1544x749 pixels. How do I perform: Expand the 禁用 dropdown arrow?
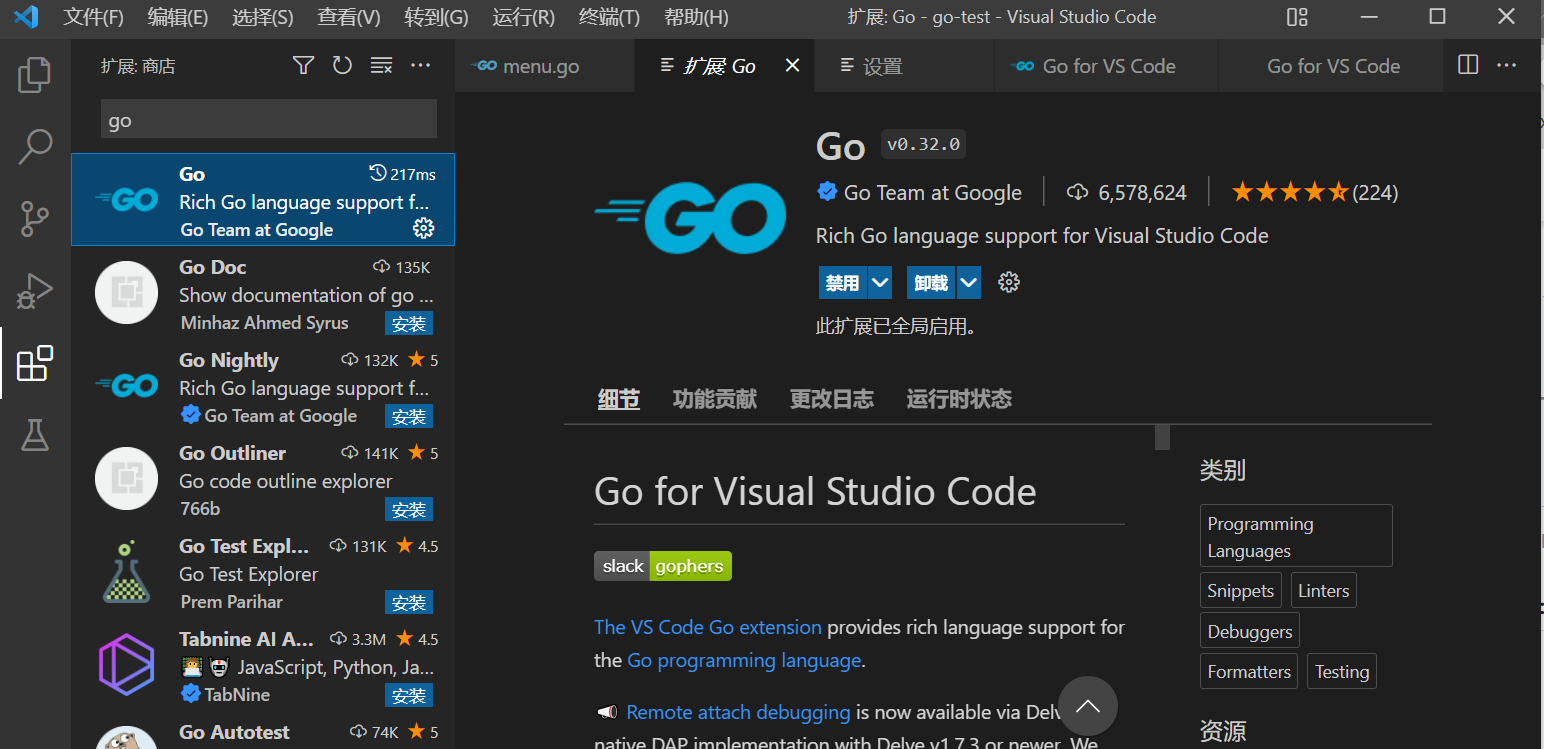pos(880,283)
